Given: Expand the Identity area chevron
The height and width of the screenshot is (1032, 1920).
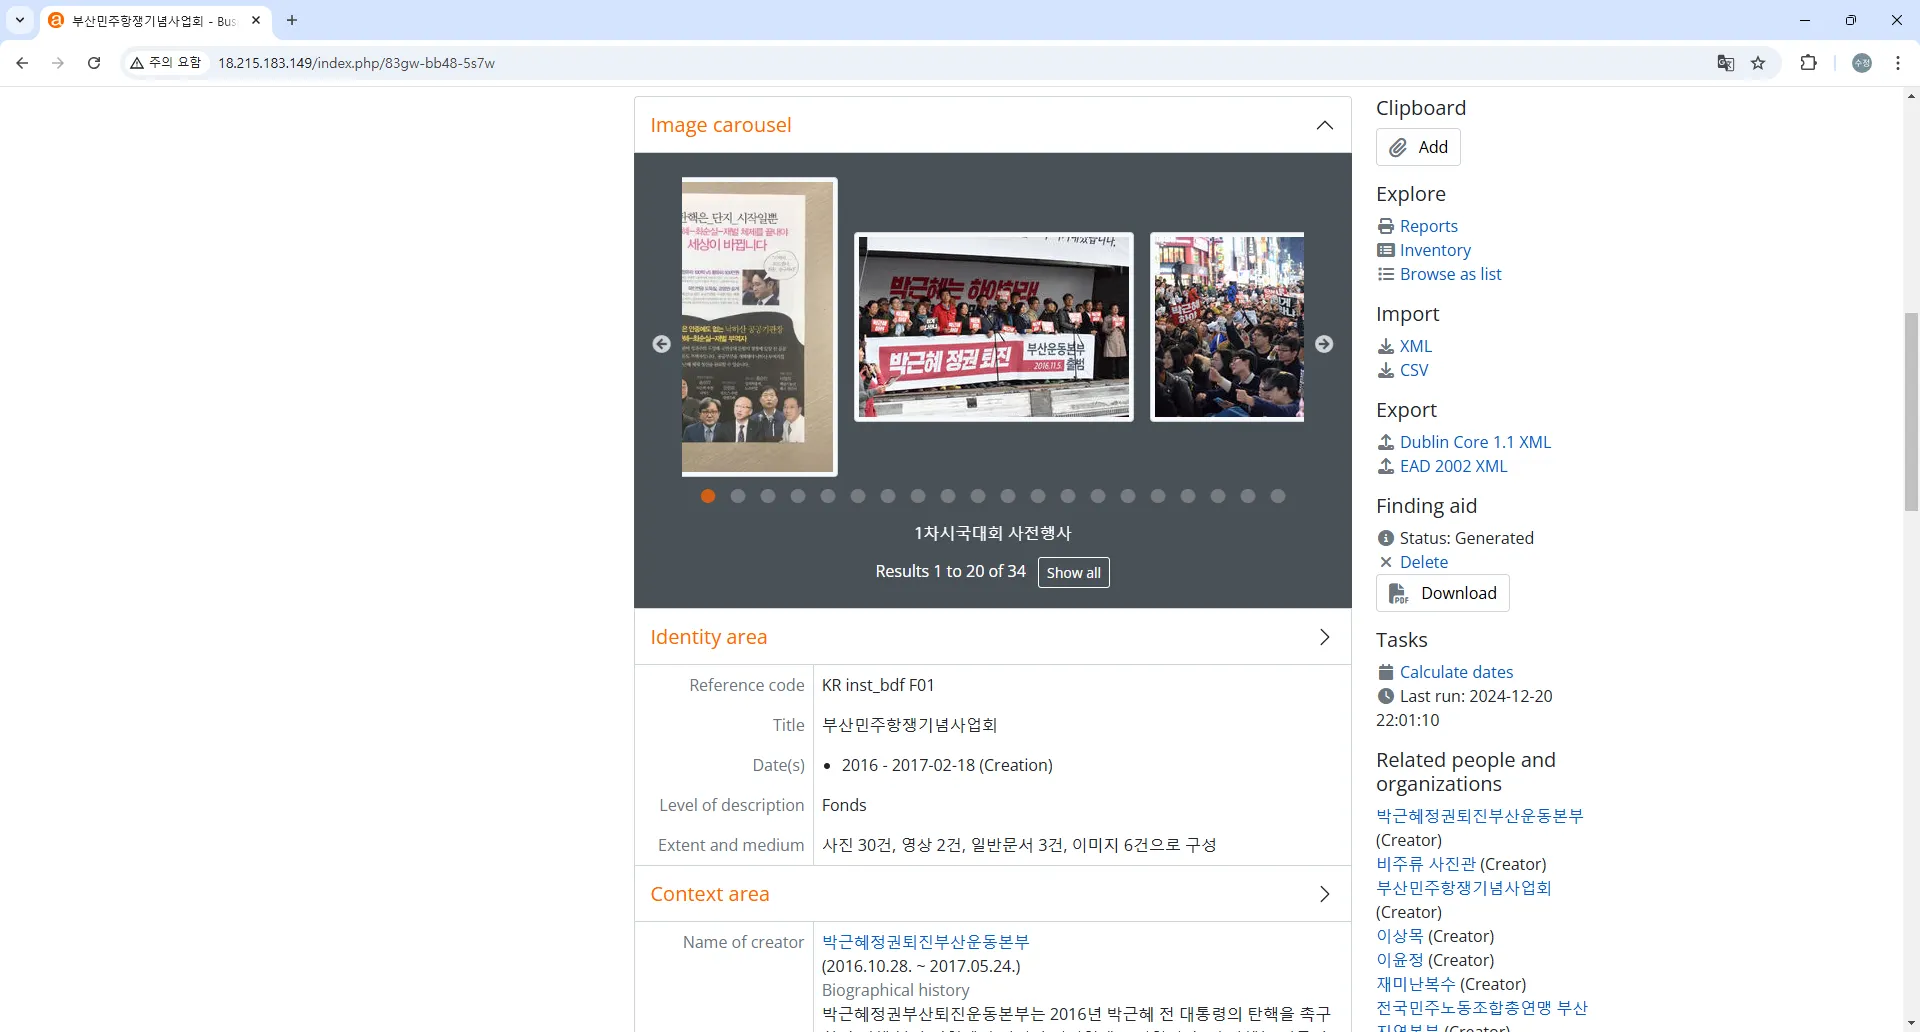Looking at the screenshot, I should (x=1325, y=637).
